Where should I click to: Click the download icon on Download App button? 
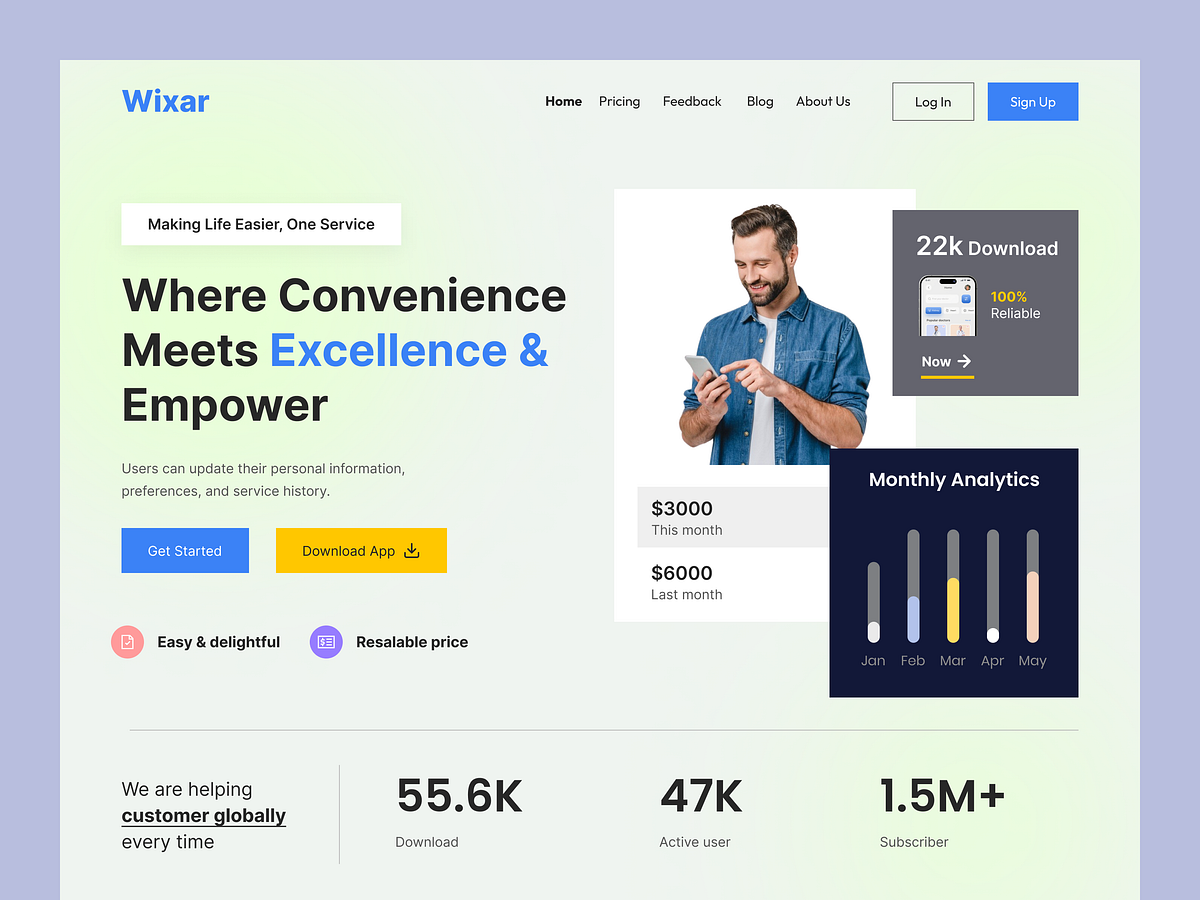pos(413,550)
